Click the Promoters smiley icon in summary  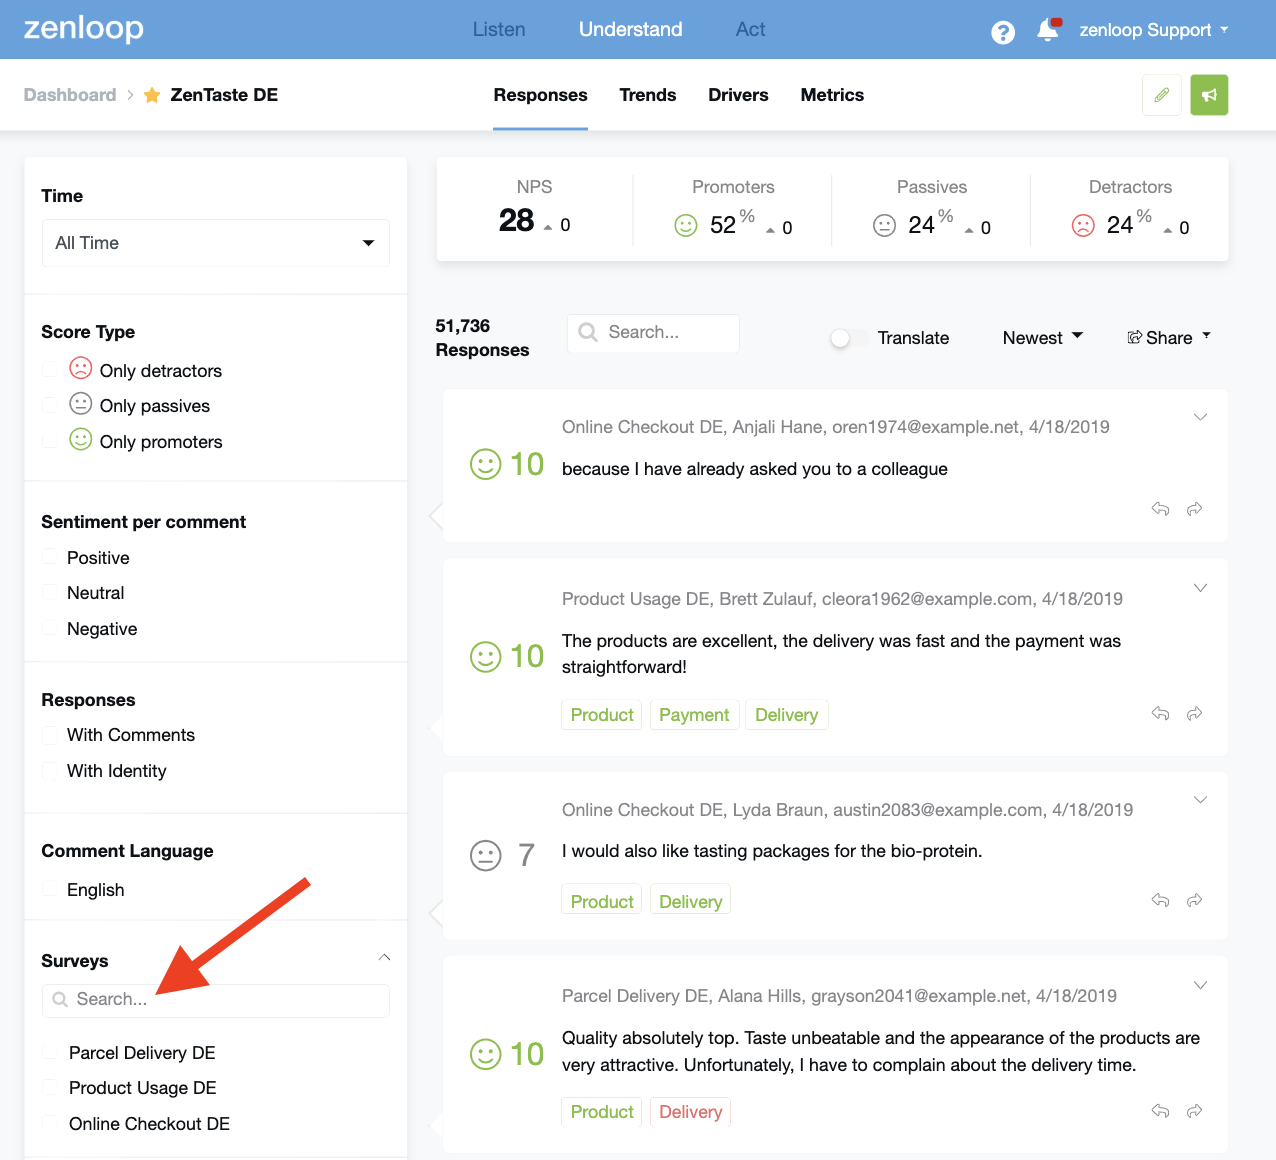[686, 226]
